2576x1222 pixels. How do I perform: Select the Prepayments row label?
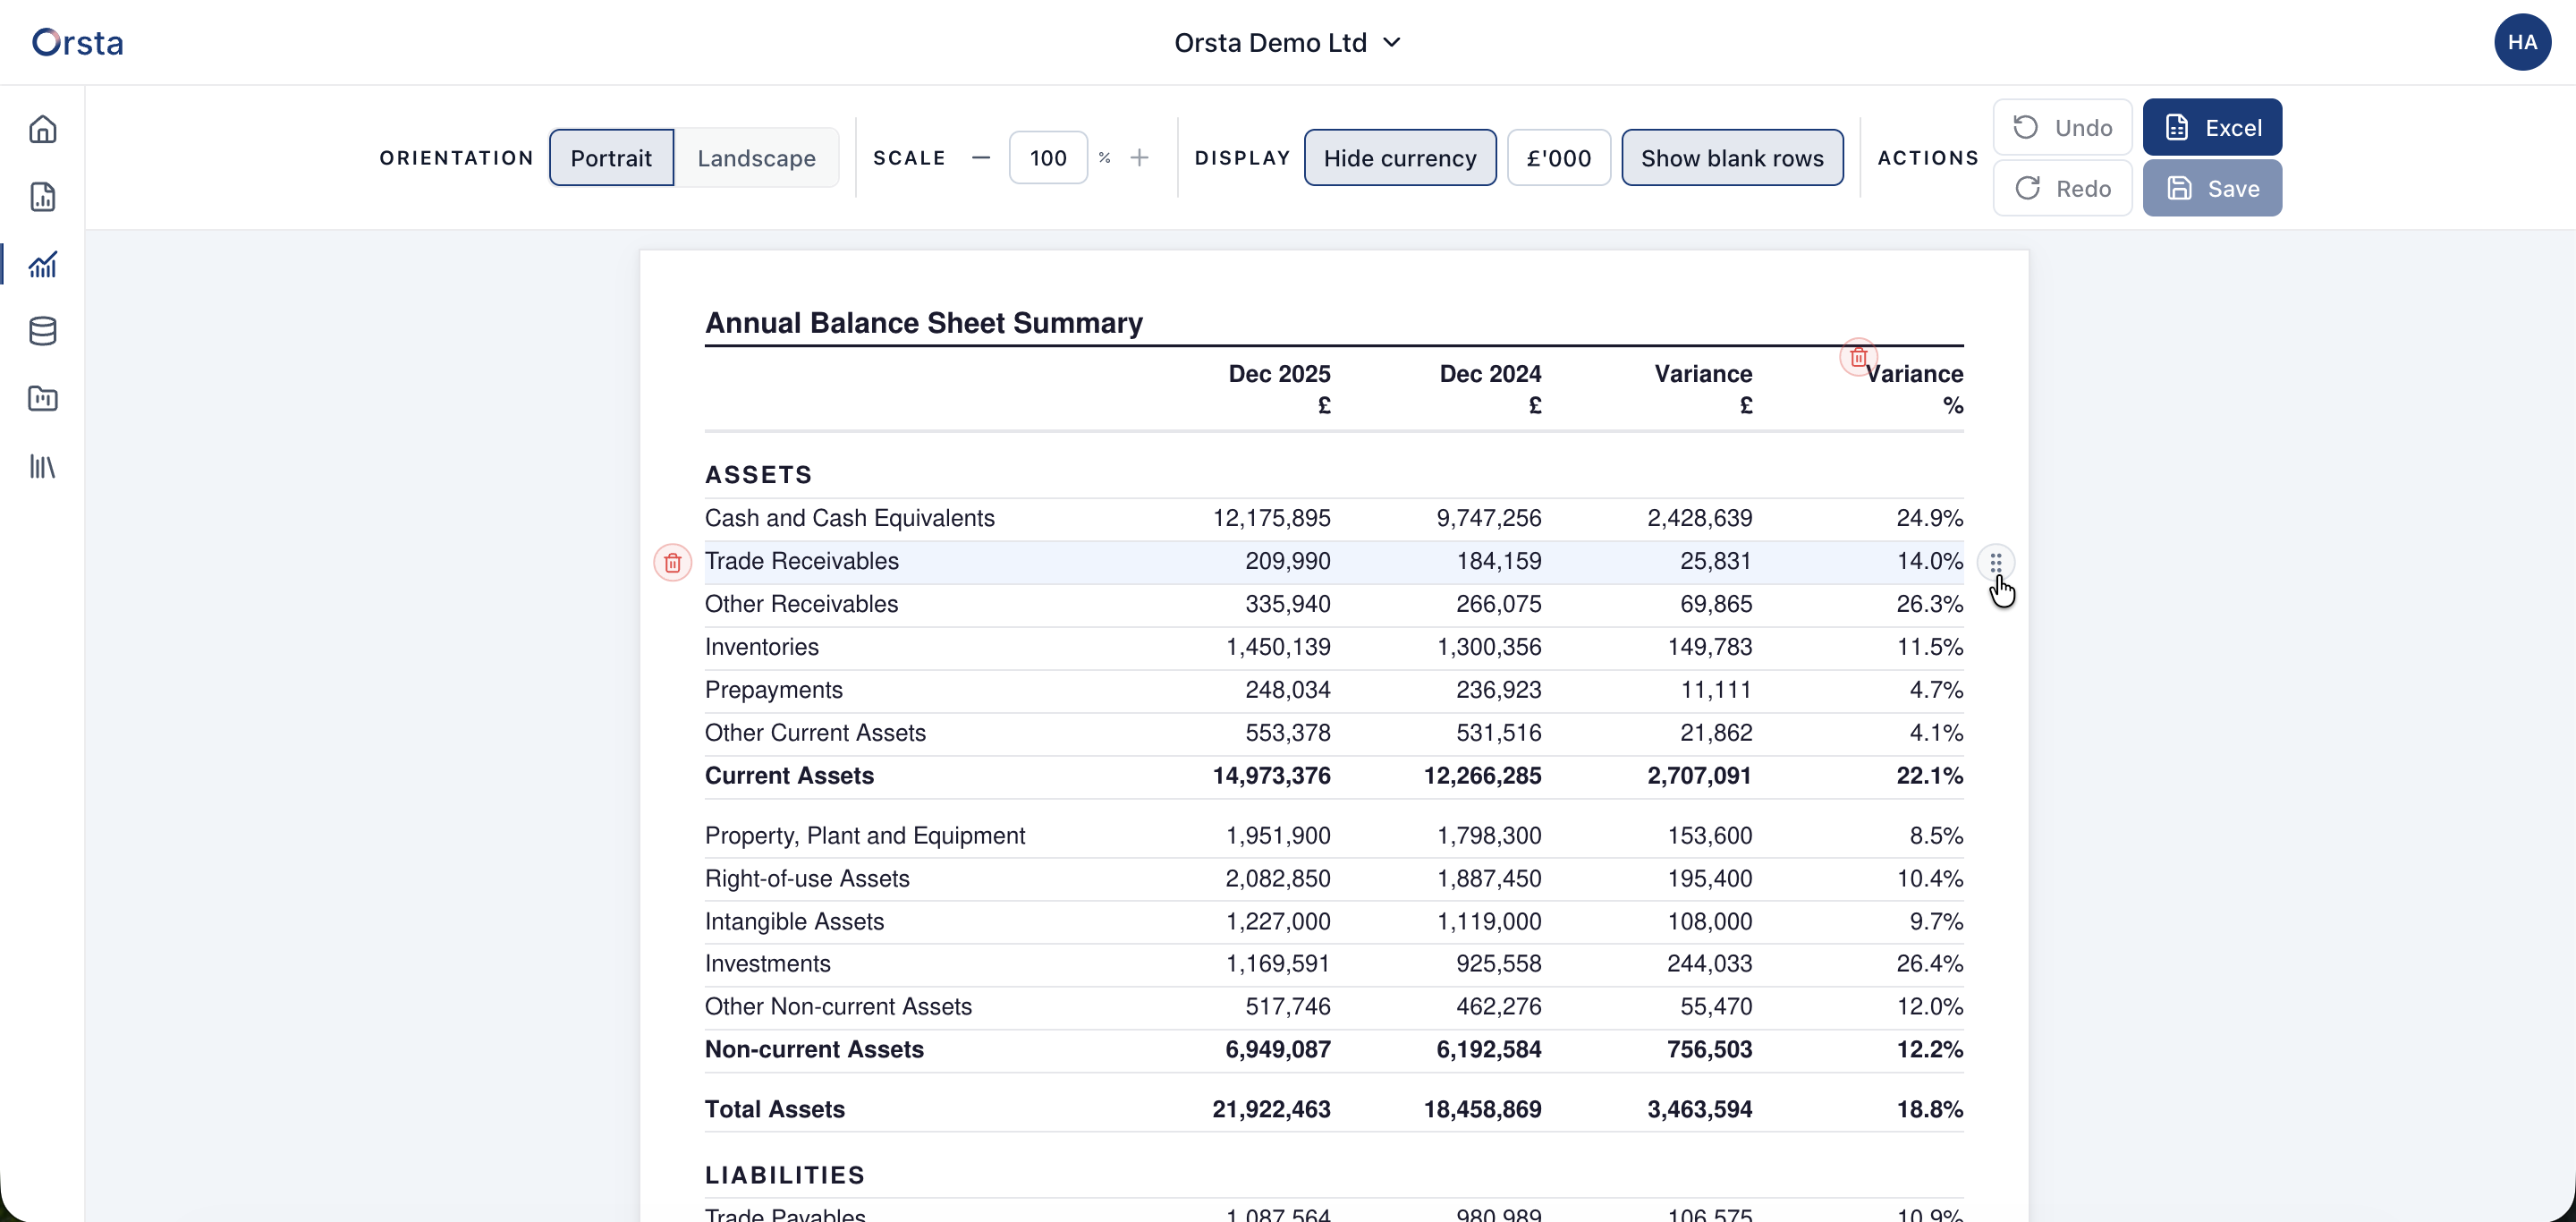pos(773,690)
